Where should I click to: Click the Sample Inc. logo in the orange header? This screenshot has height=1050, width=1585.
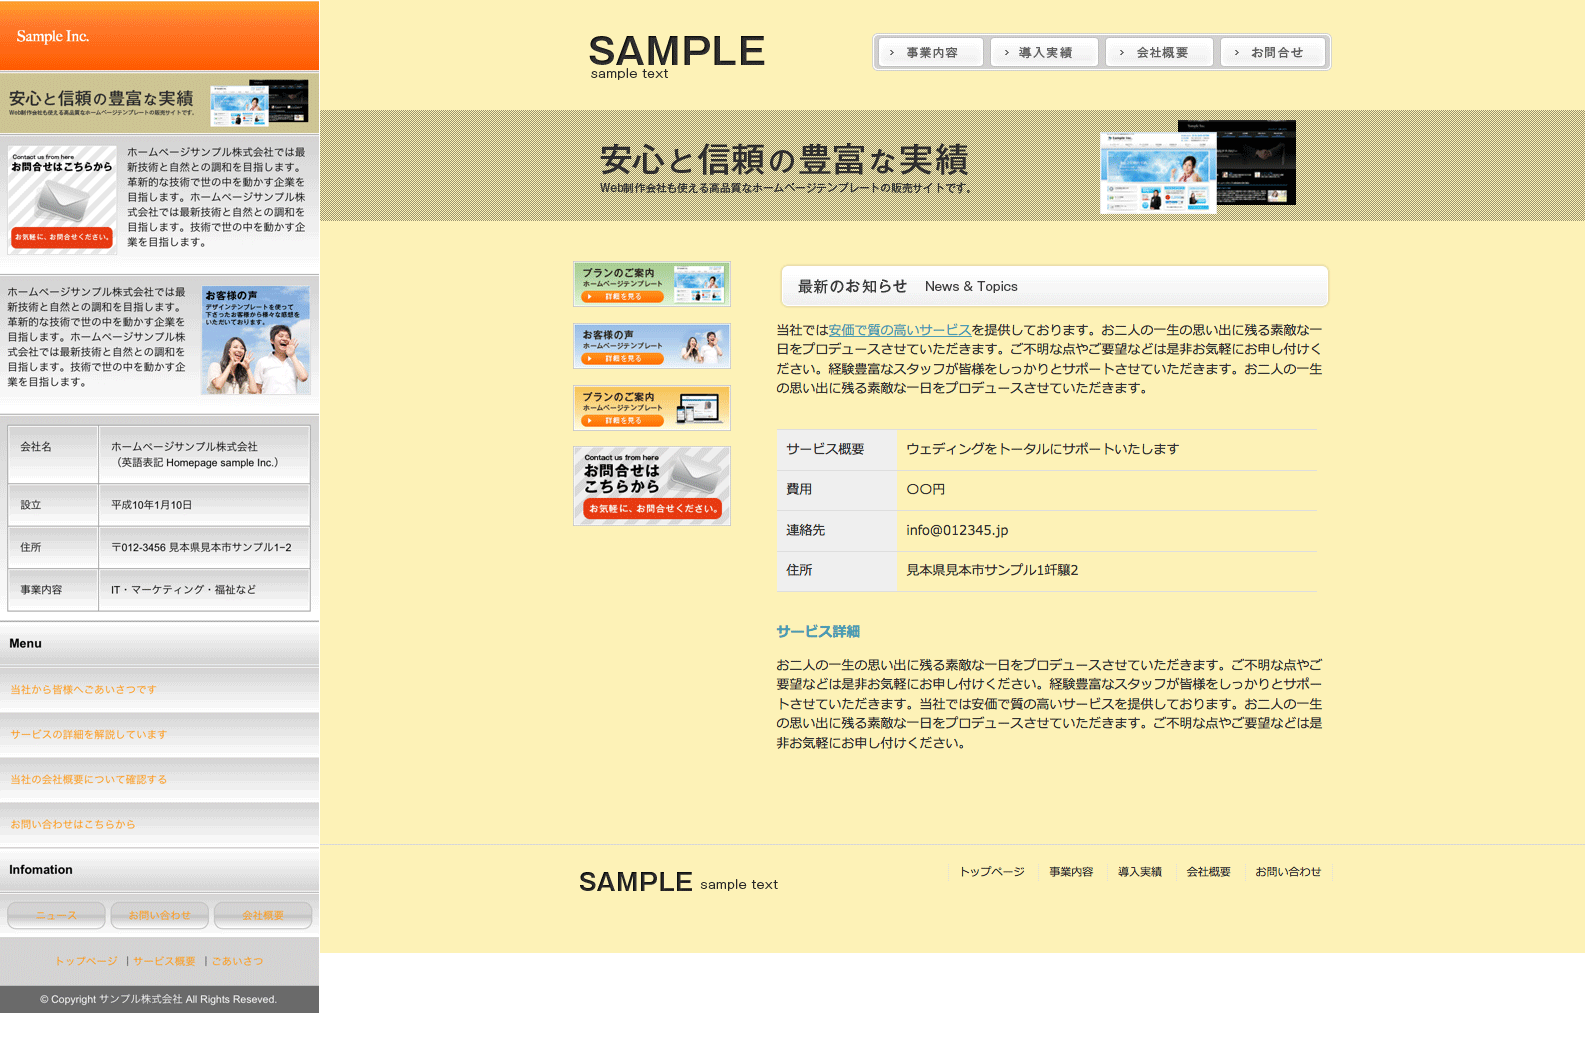point(53,36)
